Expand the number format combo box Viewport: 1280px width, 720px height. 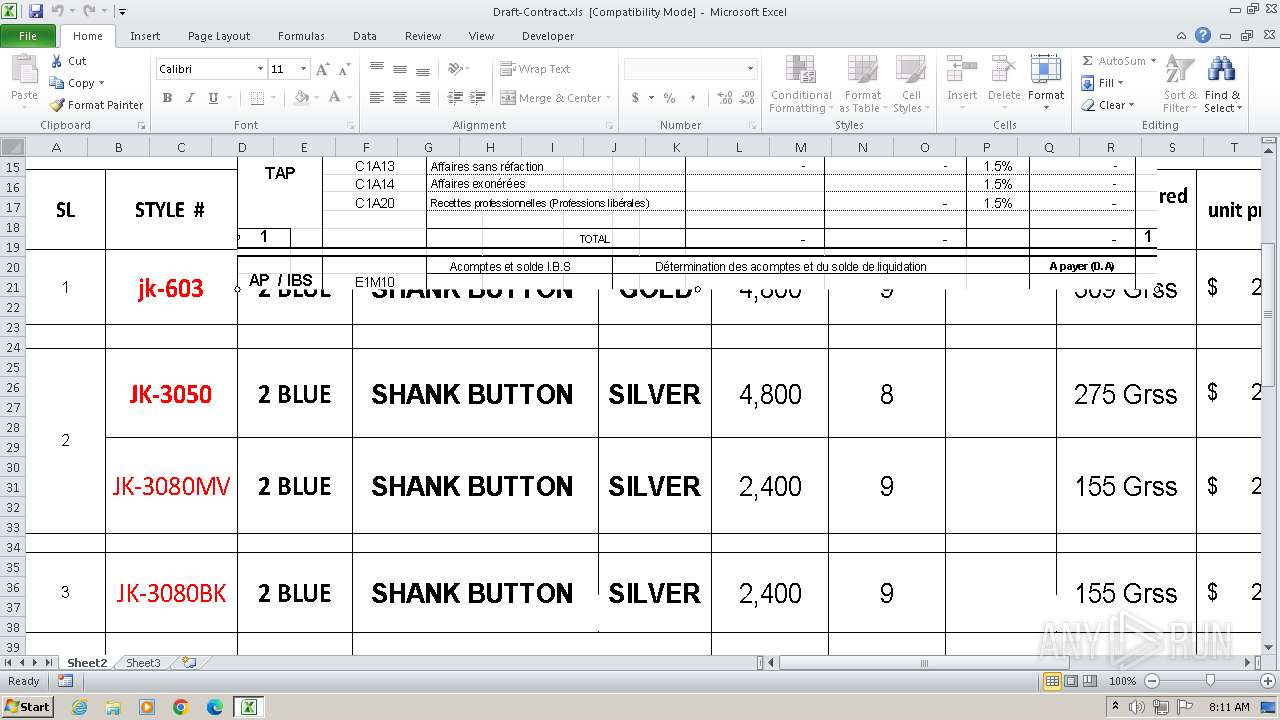point(750,69)
